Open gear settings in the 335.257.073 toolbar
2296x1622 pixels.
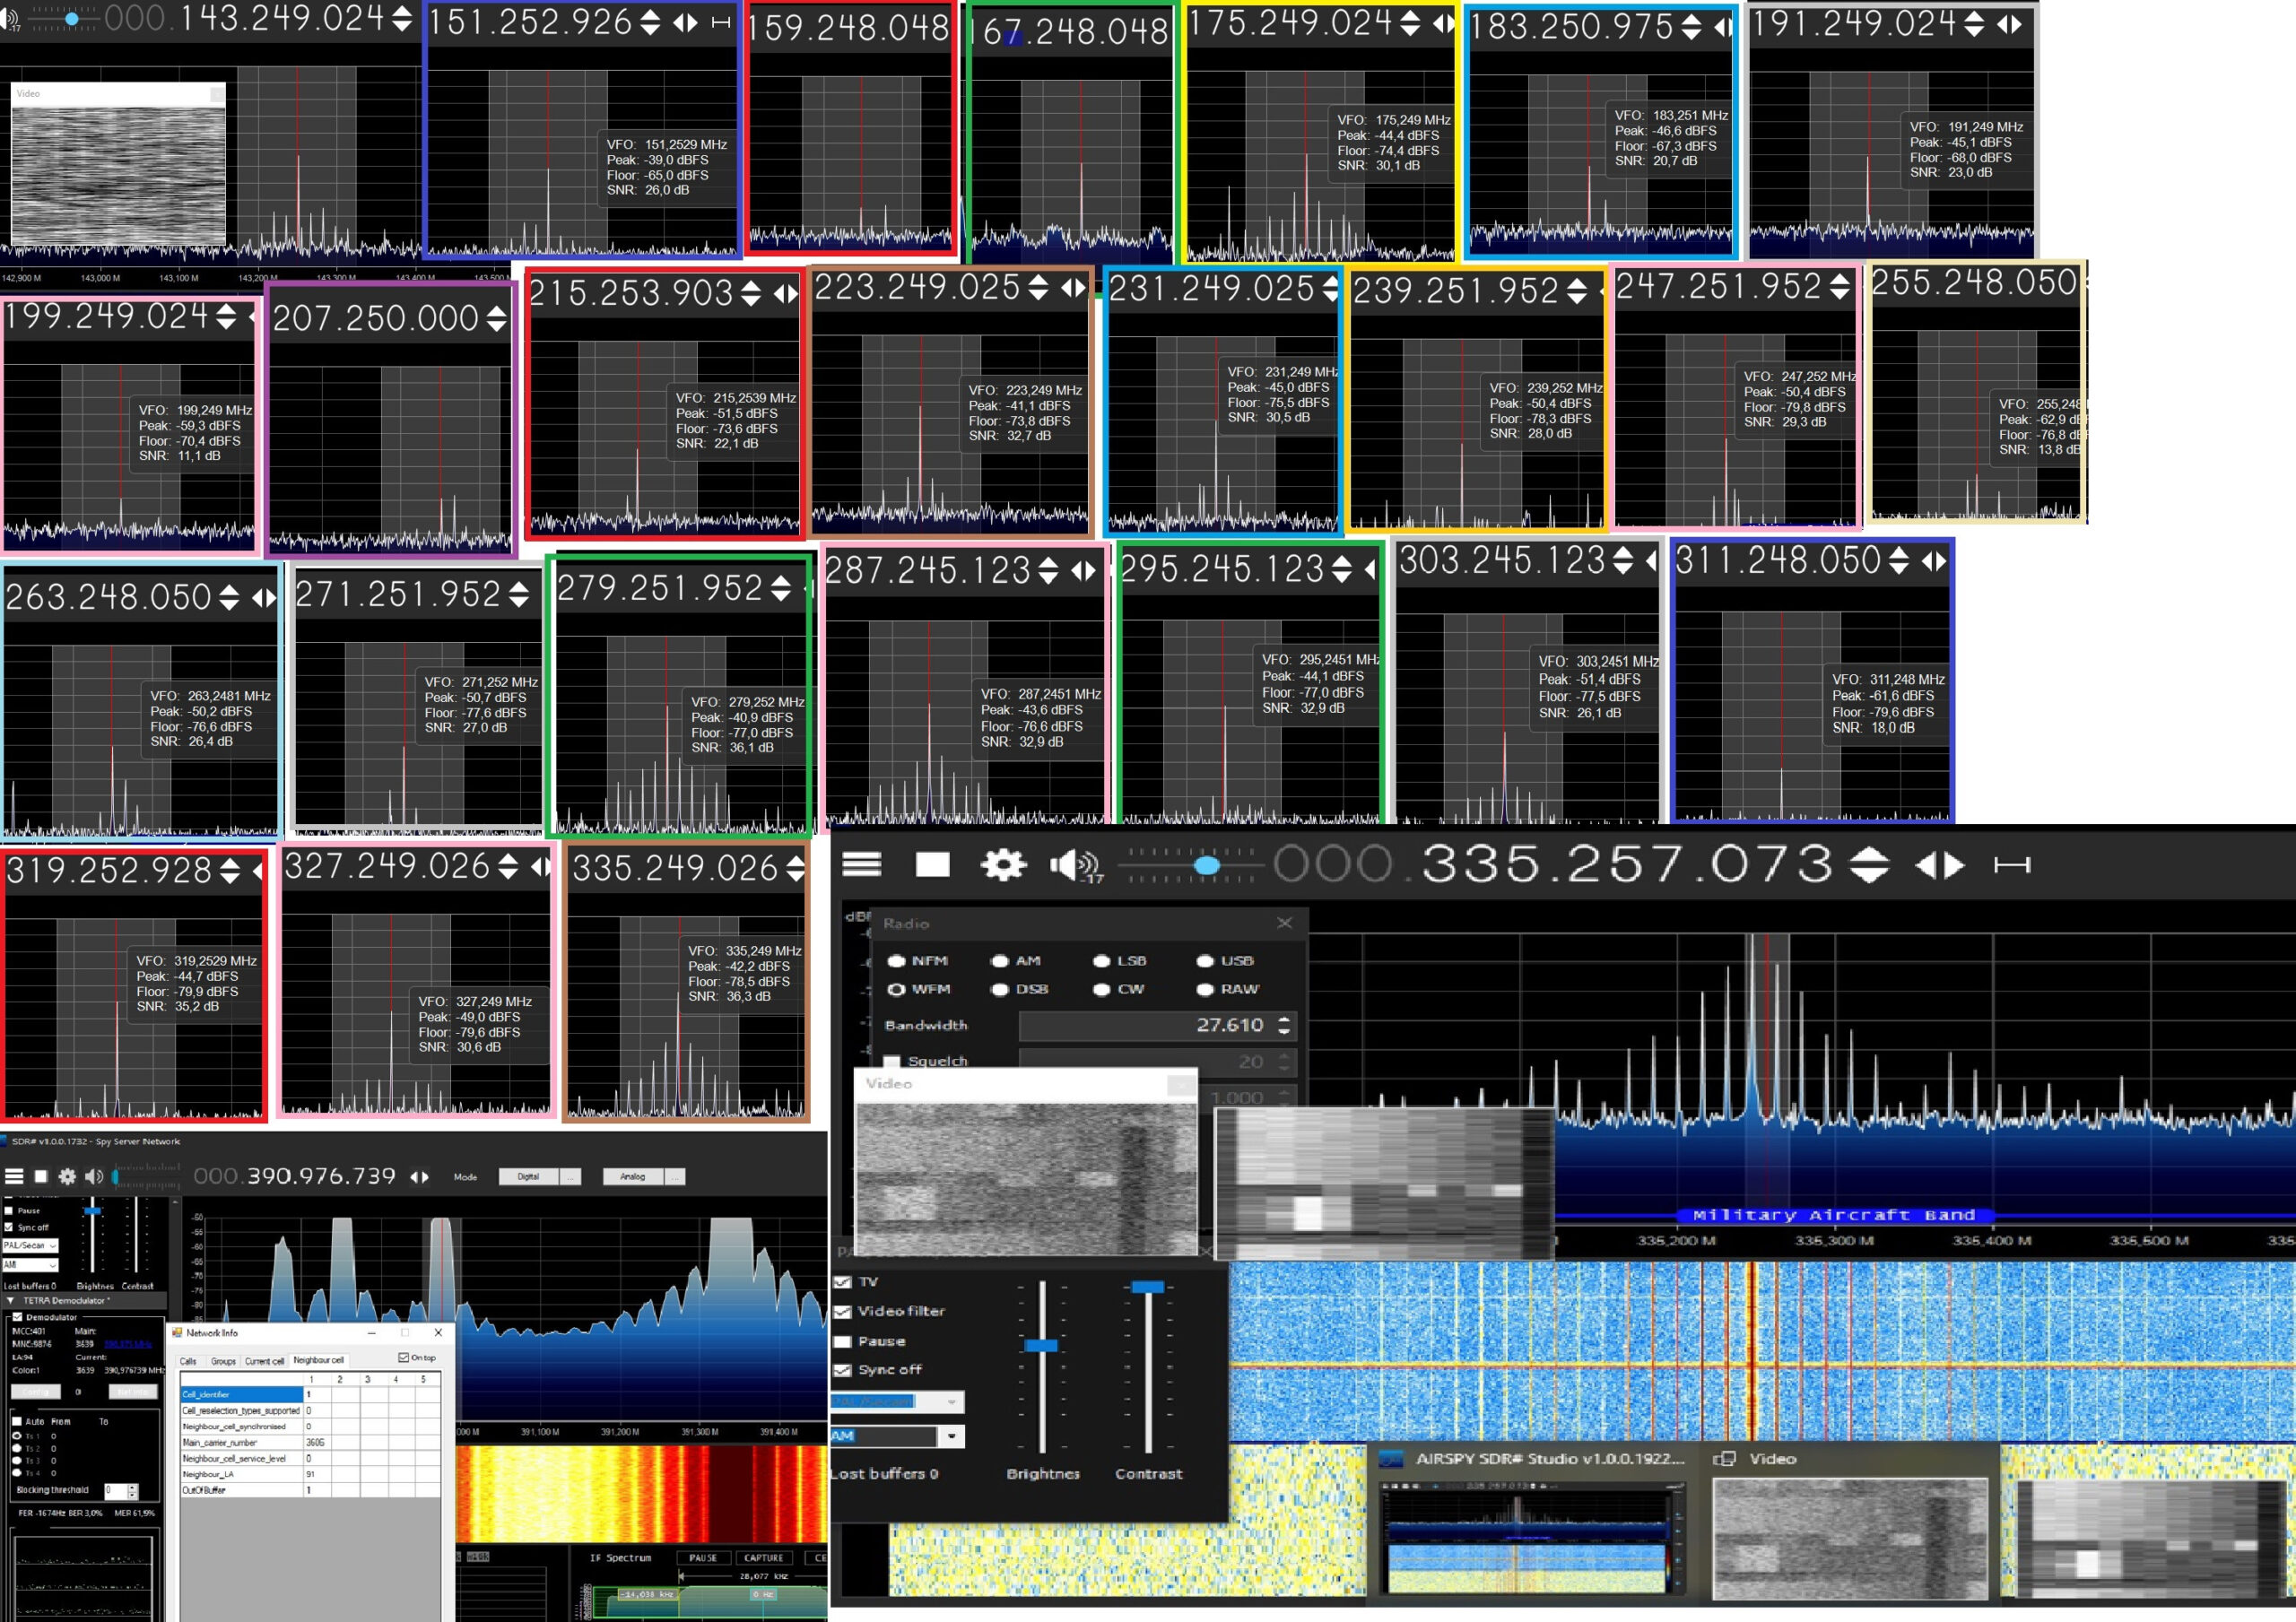[x=1002, y=864]
